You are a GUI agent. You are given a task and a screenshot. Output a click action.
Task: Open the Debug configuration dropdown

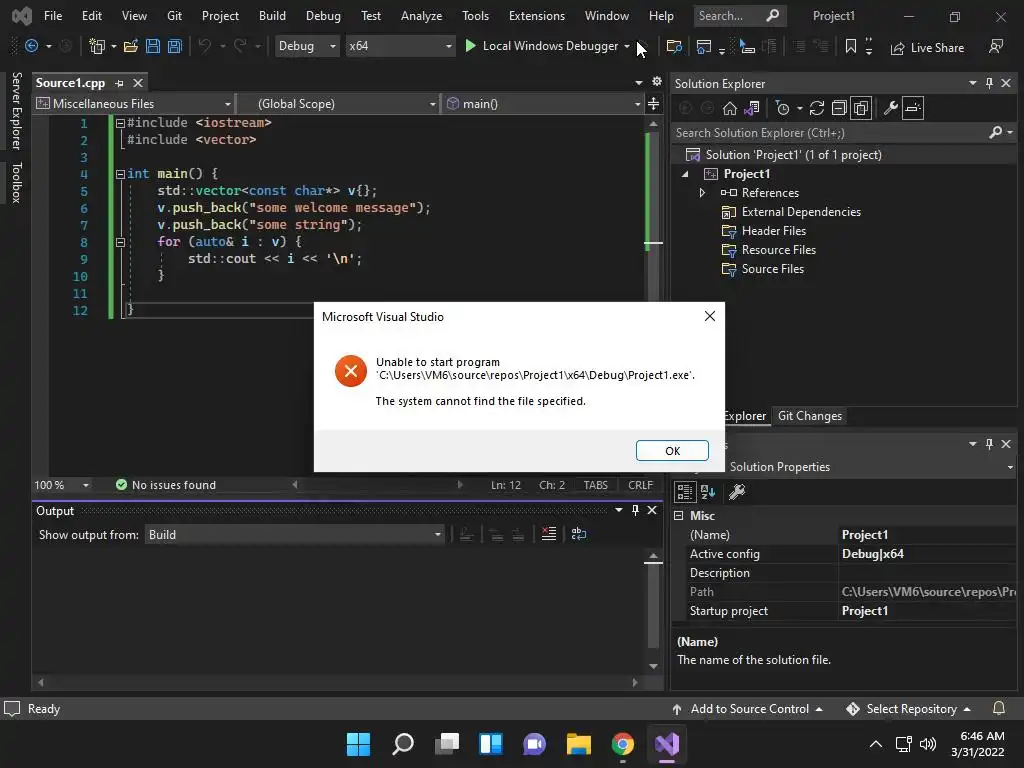tap(306, 46)
